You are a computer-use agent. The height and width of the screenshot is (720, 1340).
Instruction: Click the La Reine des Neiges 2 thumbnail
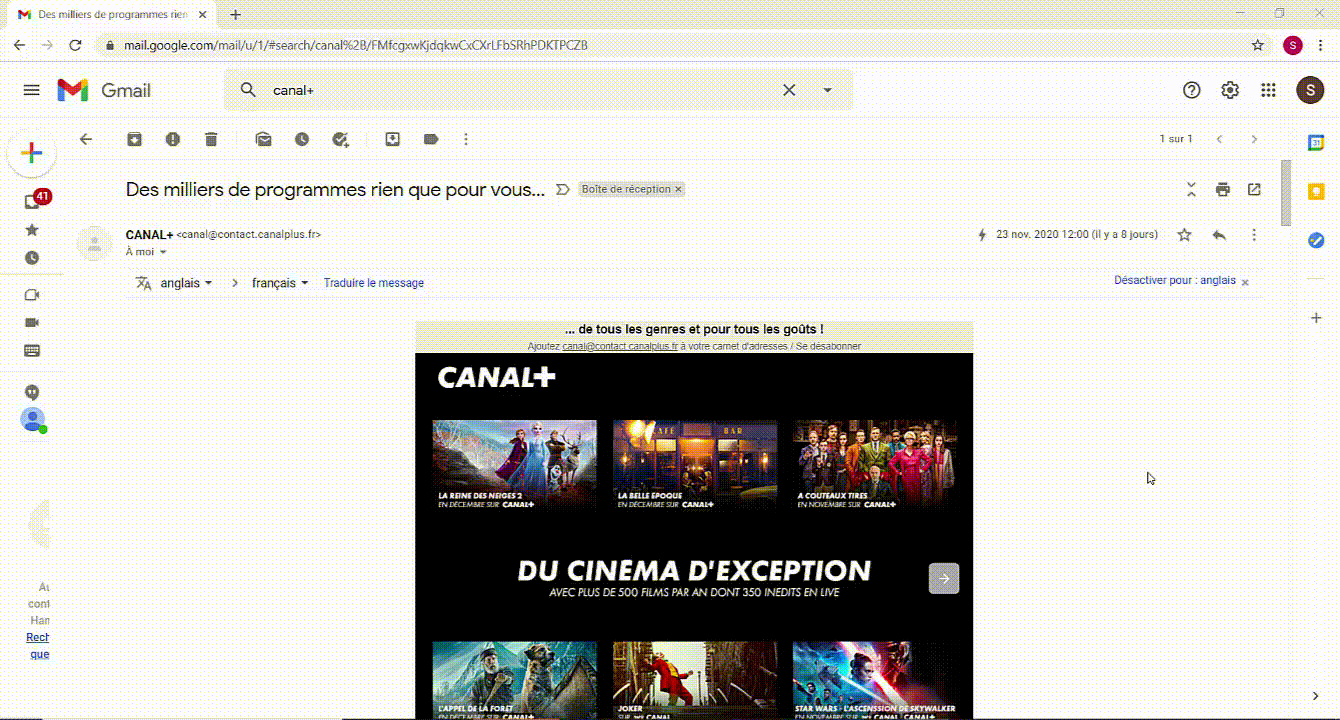[x=514, y=465]
